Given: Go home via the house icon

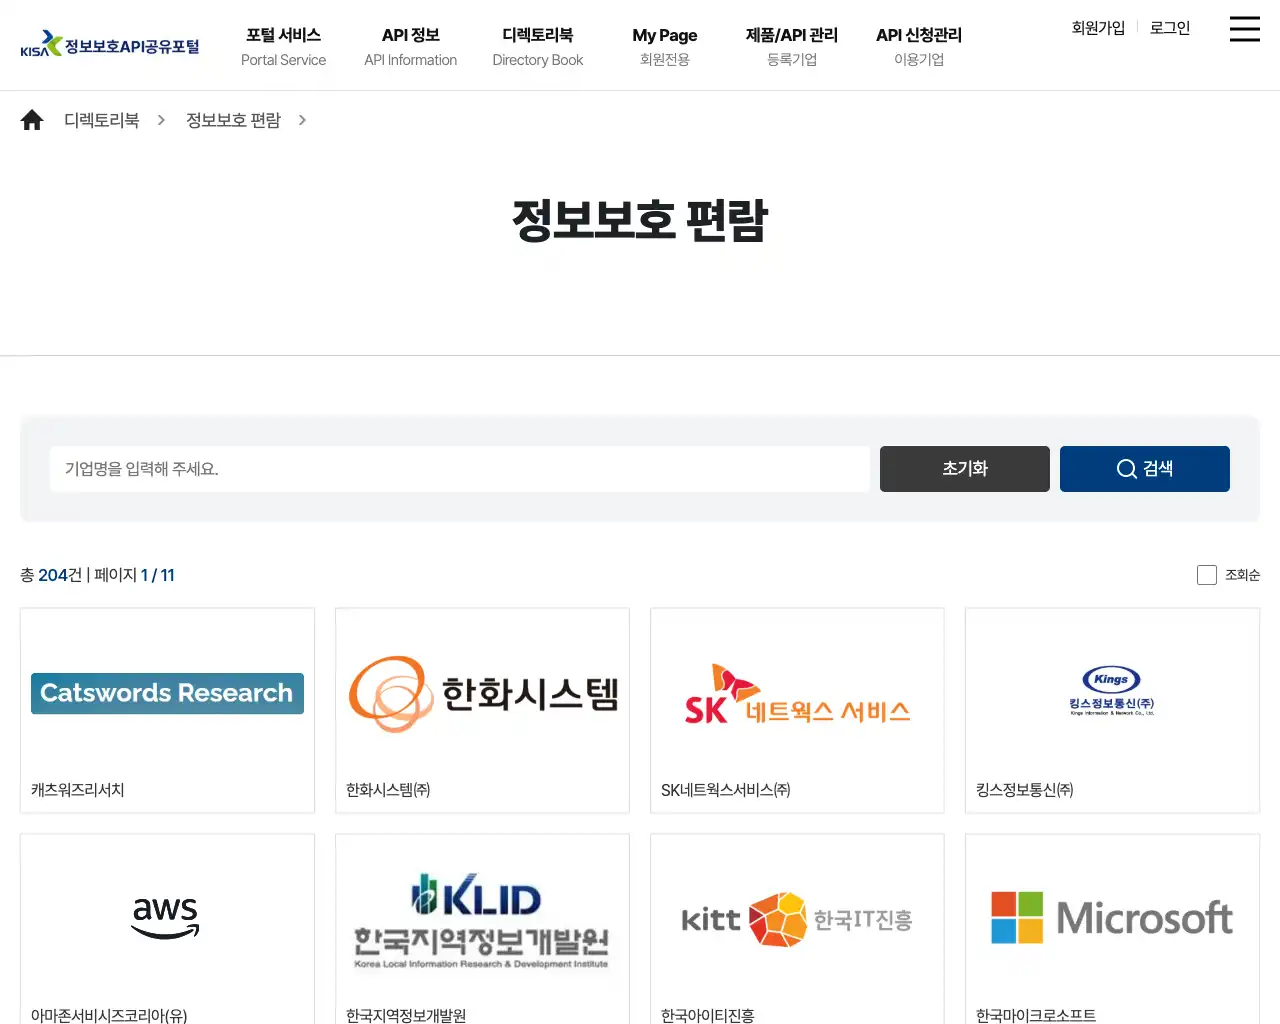Looking at the screenshot, I should coord(32,120).
